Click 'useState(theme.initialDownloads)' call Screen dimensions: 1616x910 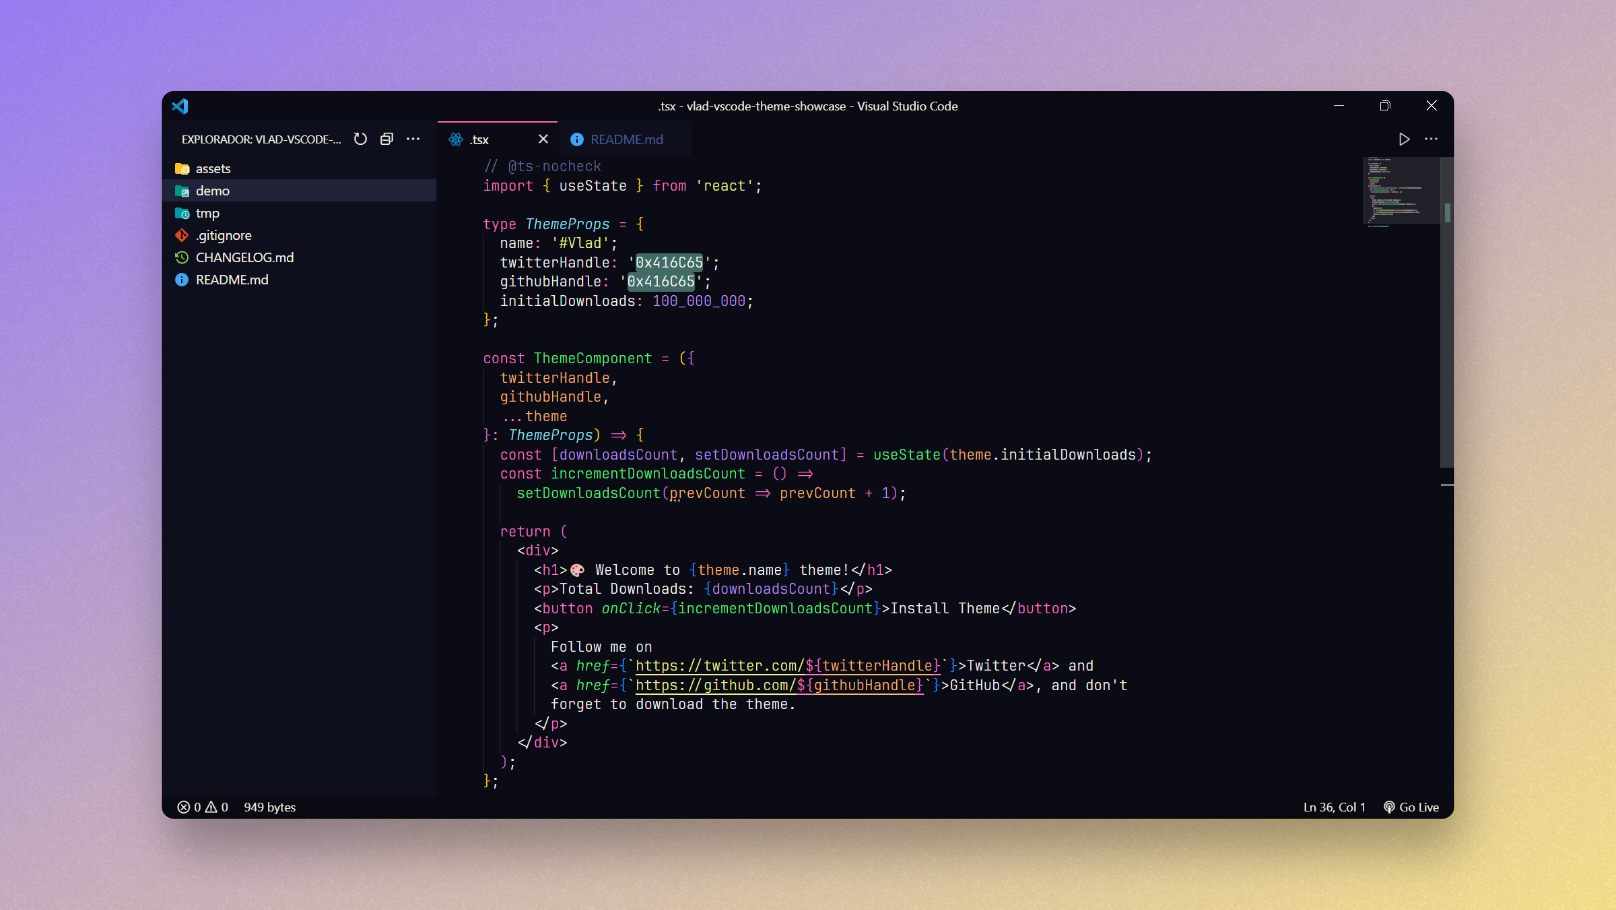click(1009, 455)
